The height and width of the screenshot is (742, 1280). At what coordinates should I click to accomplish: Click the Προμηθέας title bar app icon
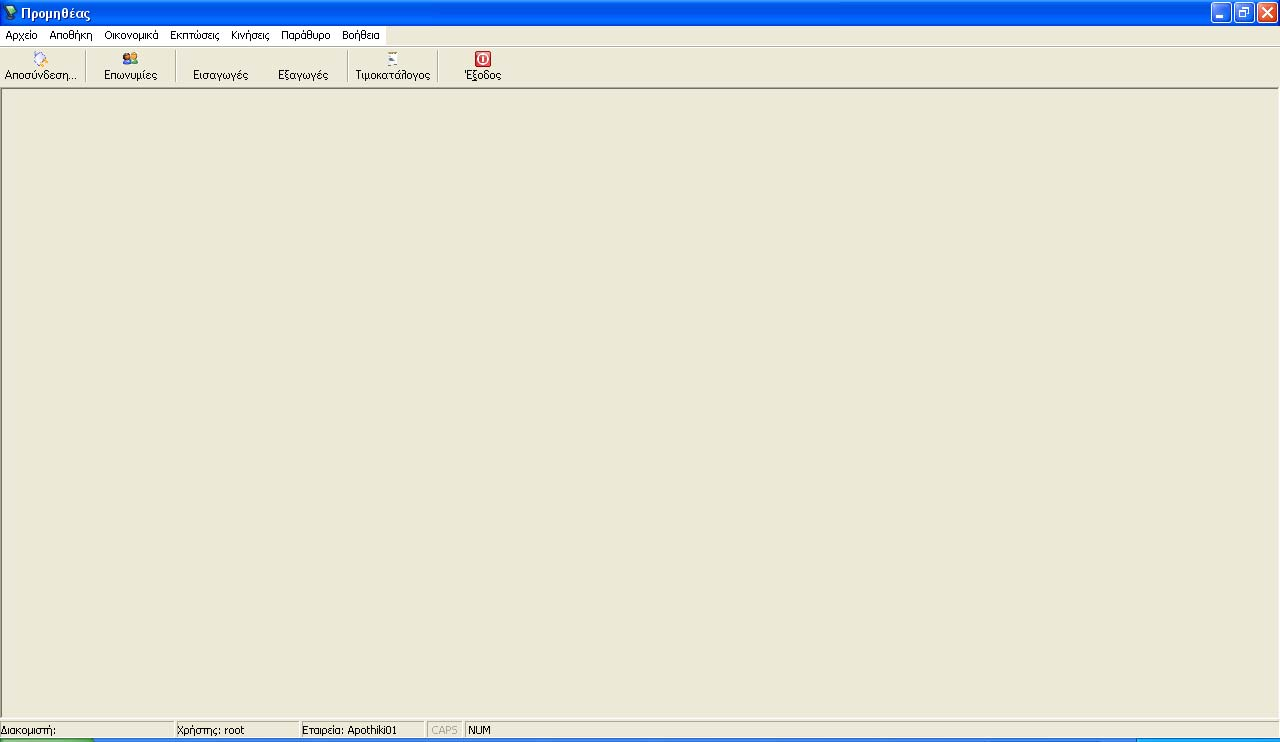click(11, 13)
